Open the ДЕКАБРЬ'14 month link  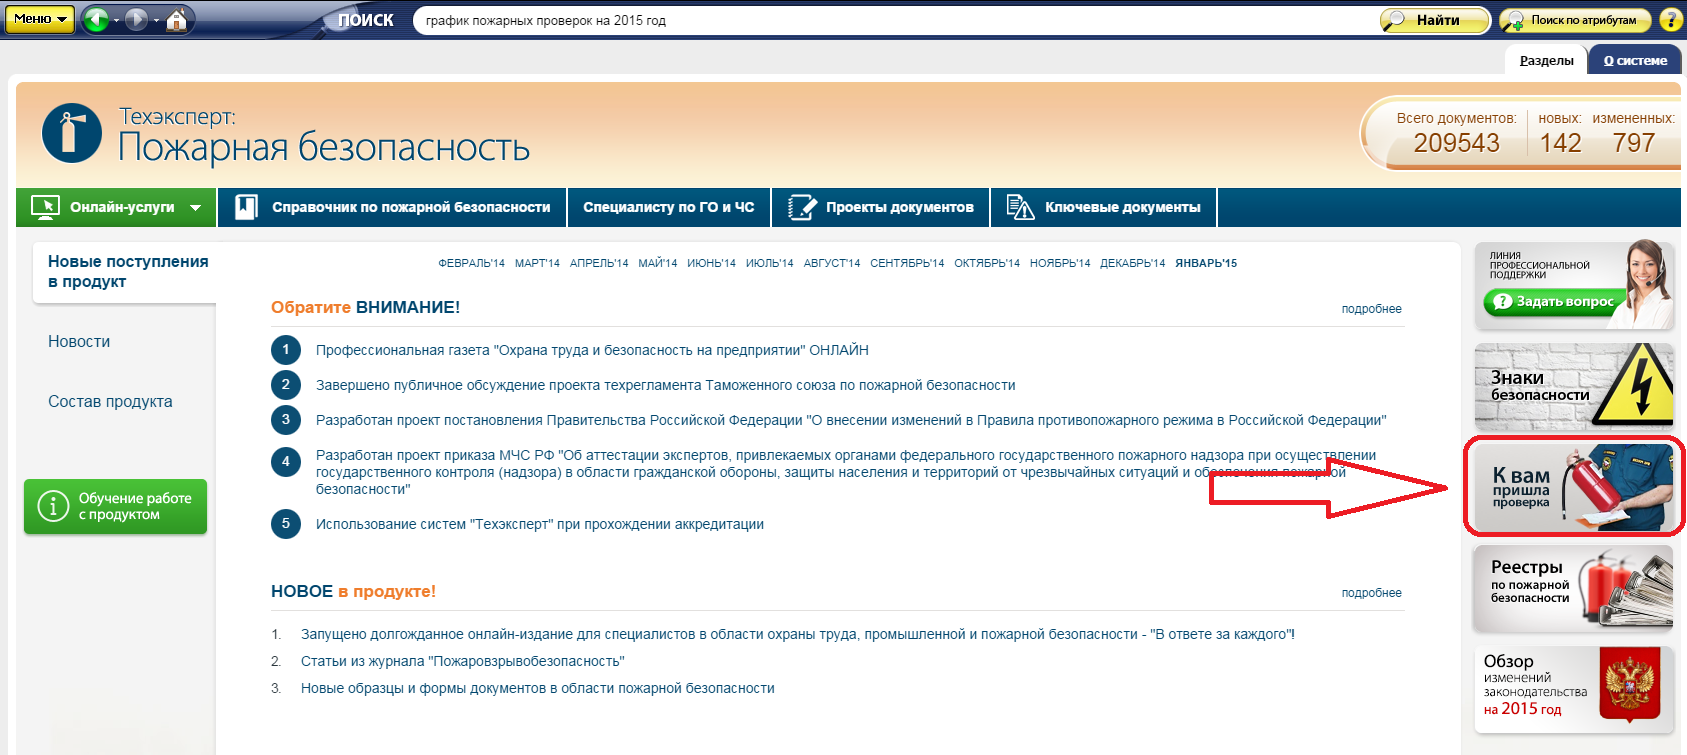pyautogui.click(x=1132, y=263)
